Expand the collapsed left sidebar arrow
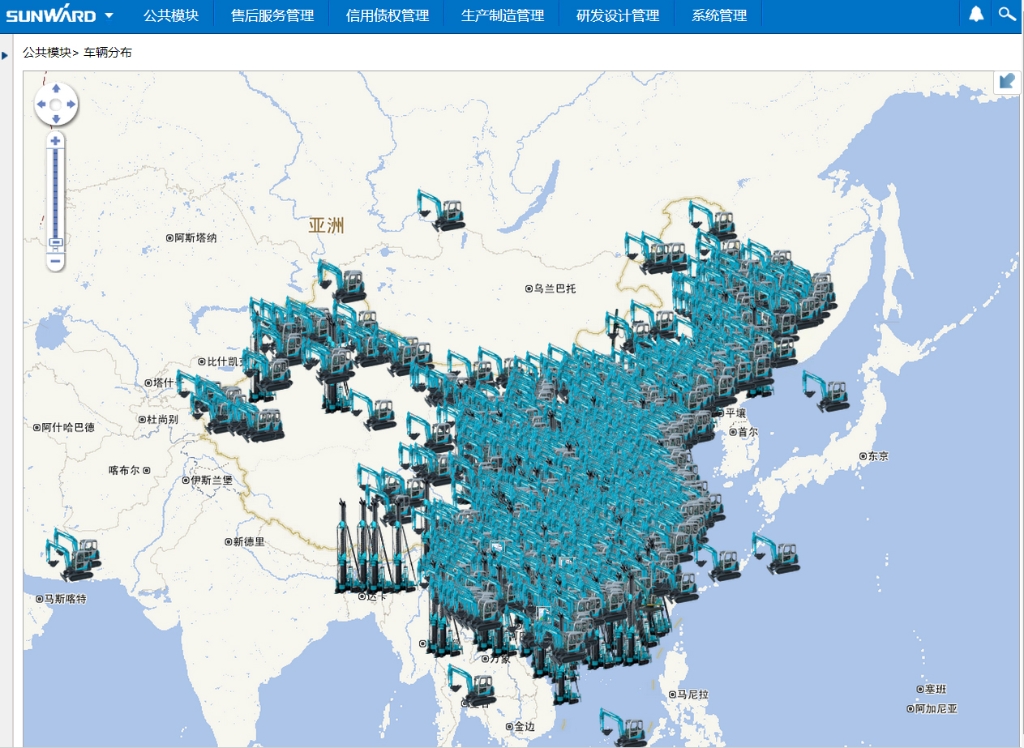The width and height of the screenshot is (1024, 748). click(5, 55)
